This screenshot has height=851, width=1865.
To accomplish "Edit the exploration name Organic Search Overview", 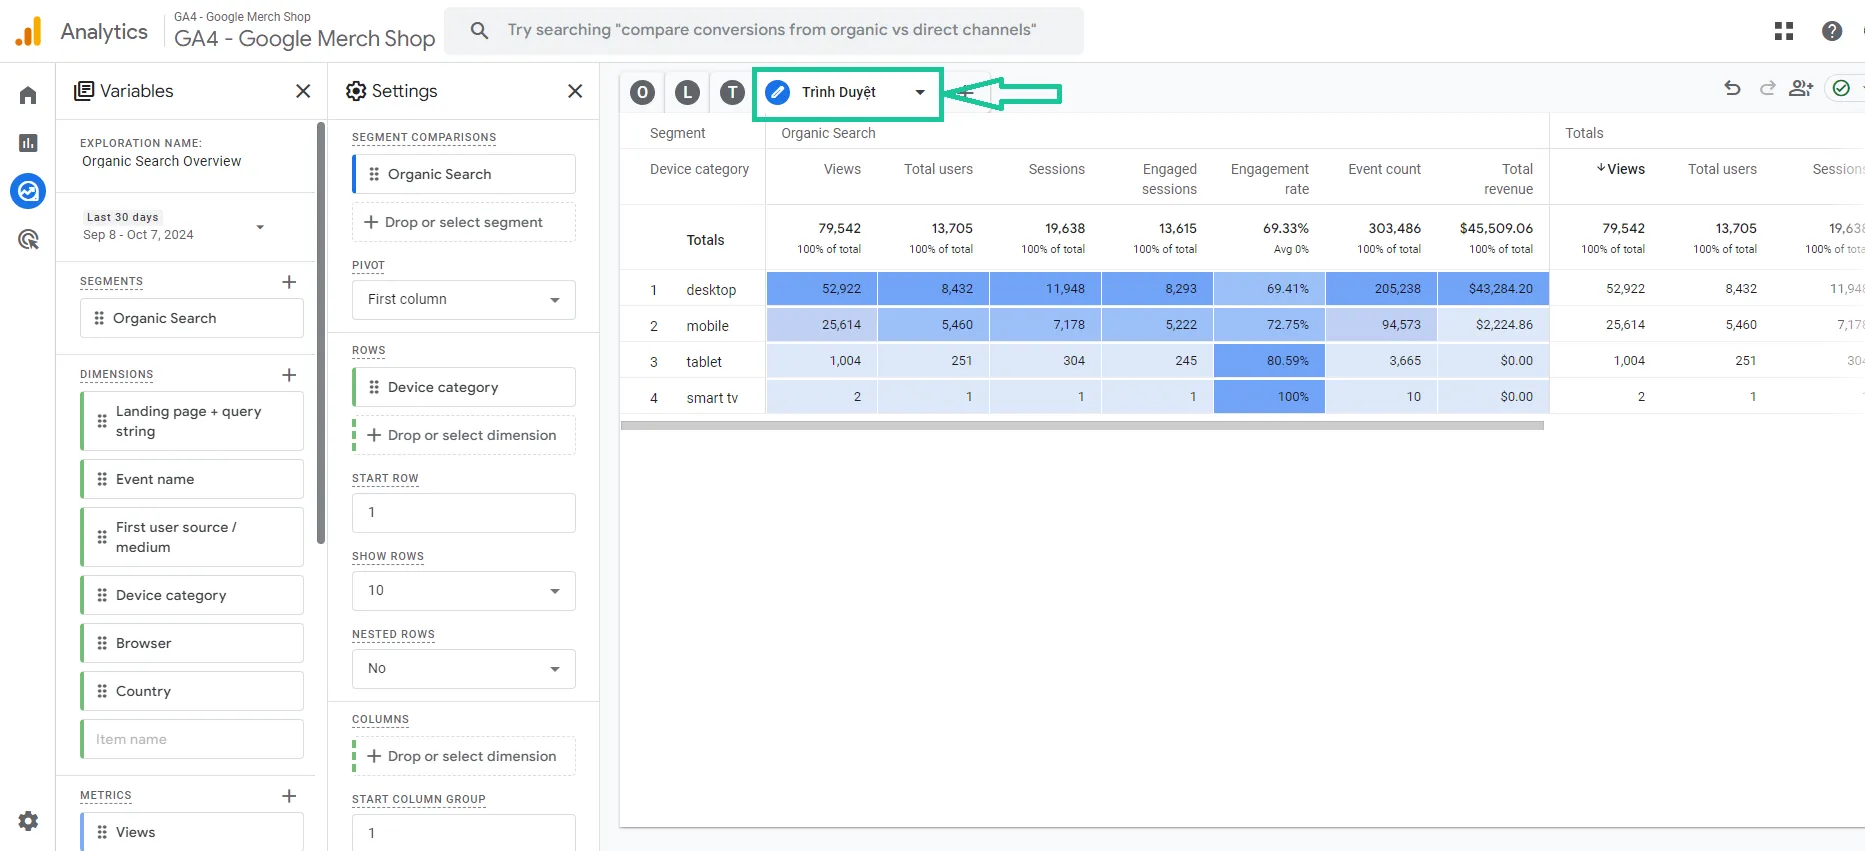I will coord(162,161).
